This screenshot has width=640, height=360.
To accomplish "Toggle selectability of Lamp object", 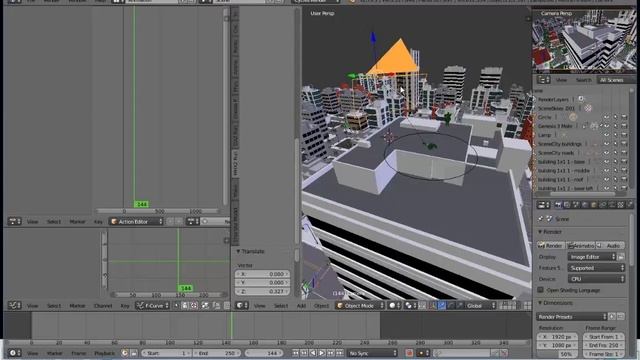I will coord(616,135).
